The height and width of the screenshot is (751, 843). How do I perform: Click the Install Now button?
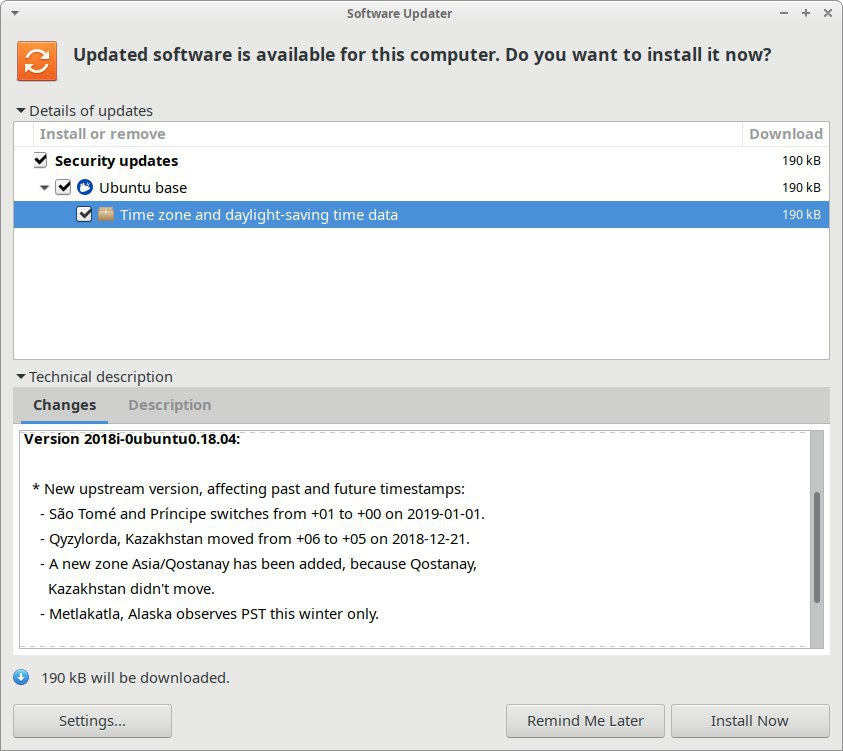pos(750,721)
